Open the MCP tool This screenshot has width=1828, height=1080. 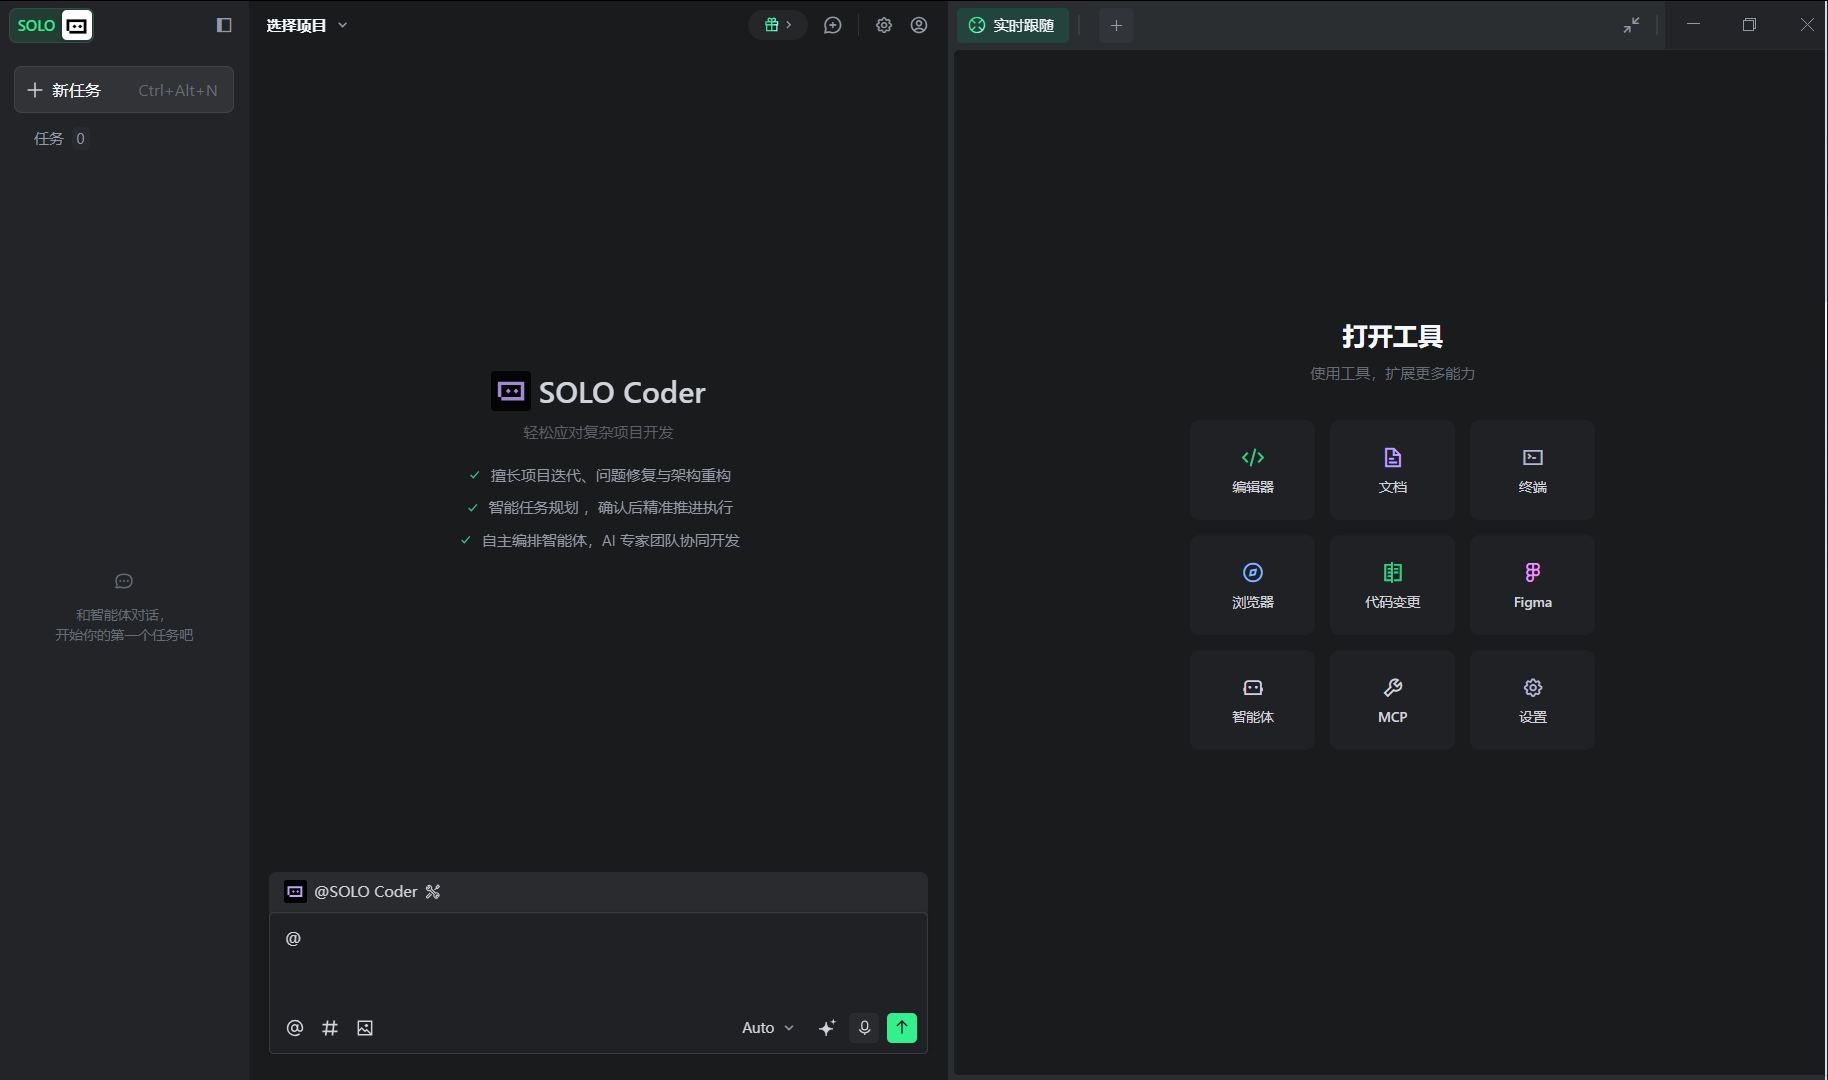(x=1392, y=700)
